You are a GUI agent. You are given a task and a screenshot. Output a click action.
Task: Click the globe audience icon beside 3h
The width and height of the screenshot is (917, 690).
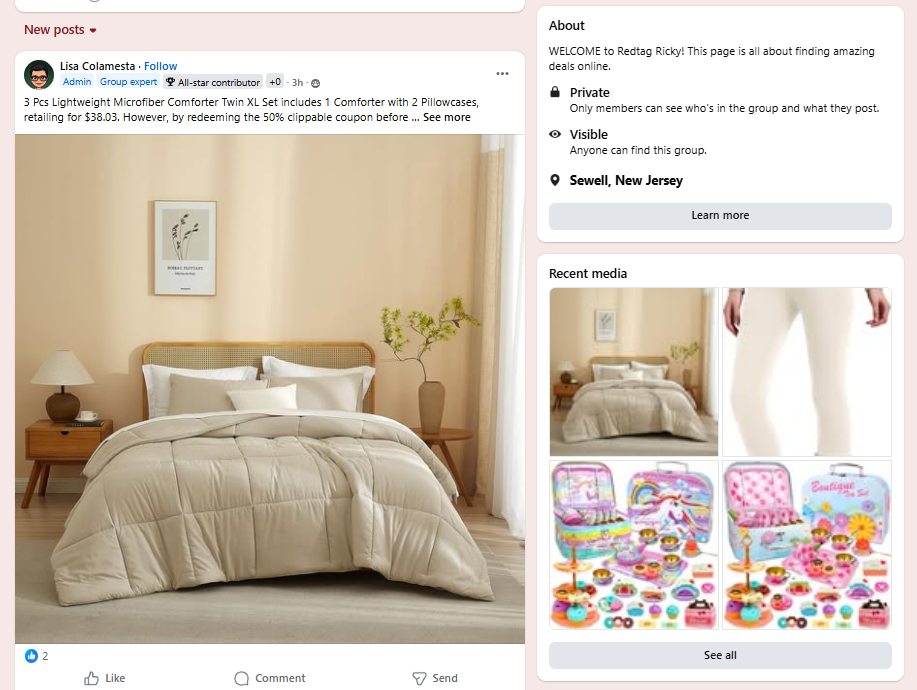pyautogui.click(x=315, y=83)
